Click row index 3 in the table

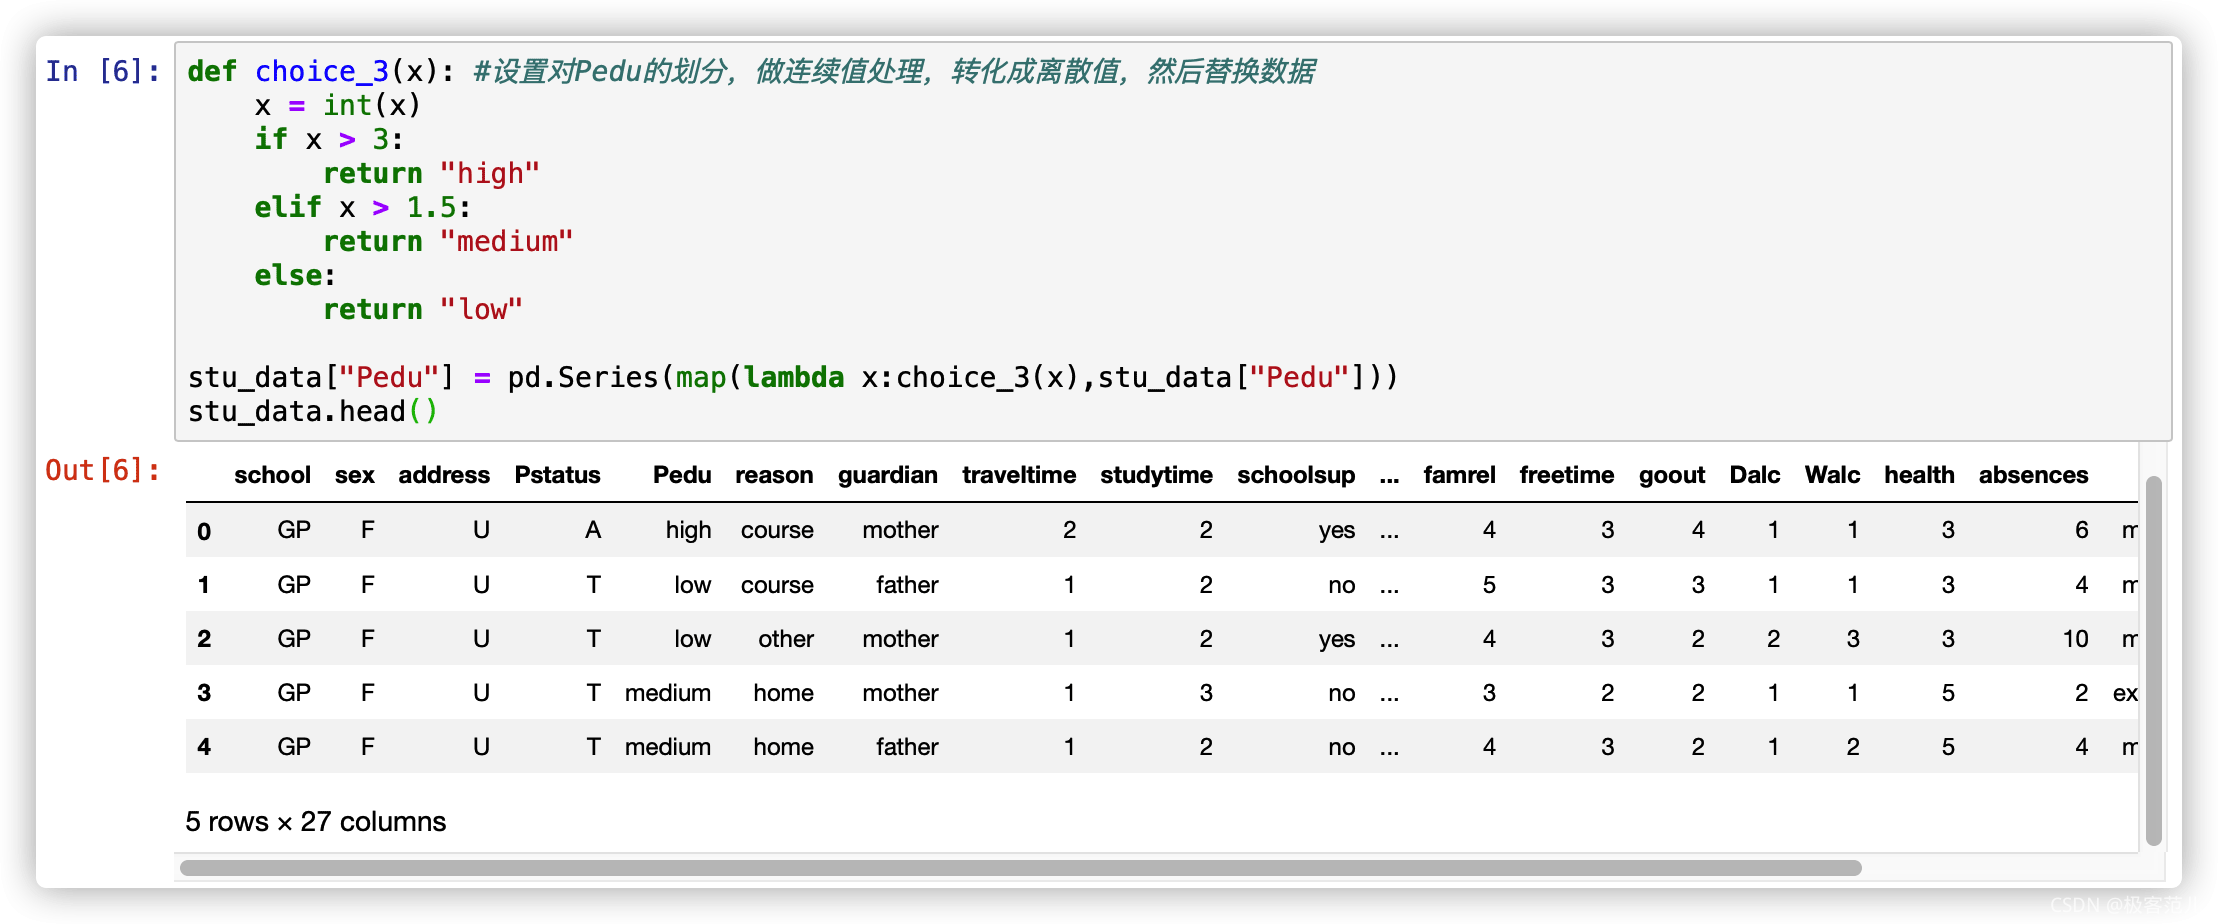204,693
